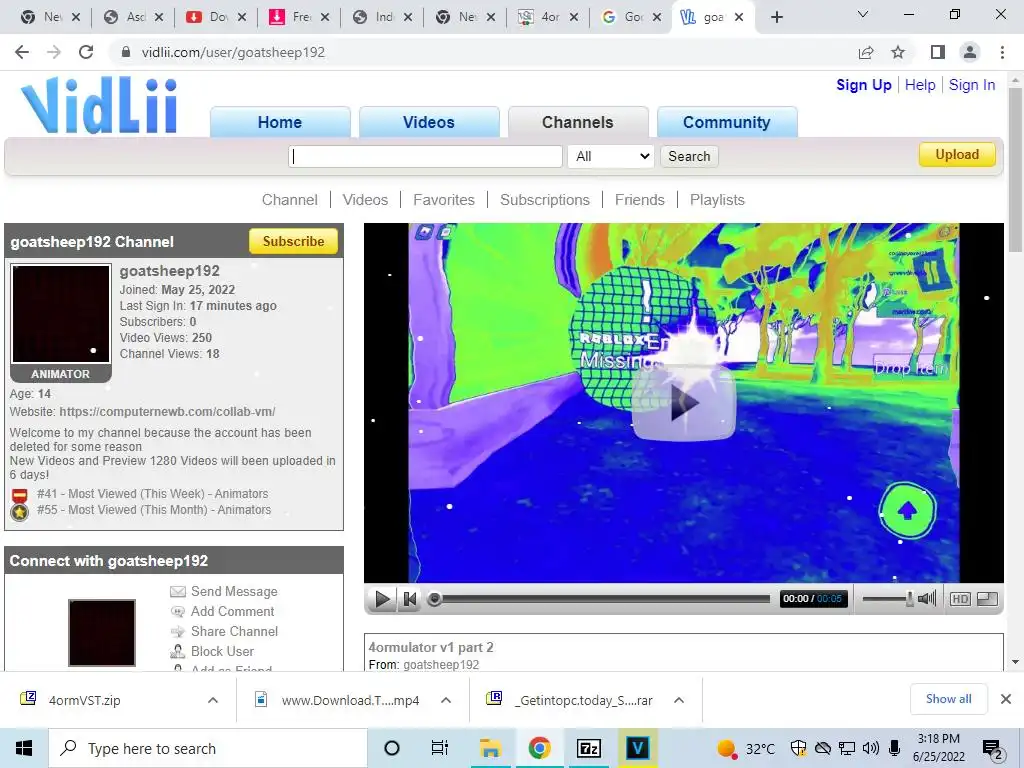Open the computernewb.com collab-vm website link
This screenshot has height=768, width=1024.
pyautogui.click(x=167, y=412)
